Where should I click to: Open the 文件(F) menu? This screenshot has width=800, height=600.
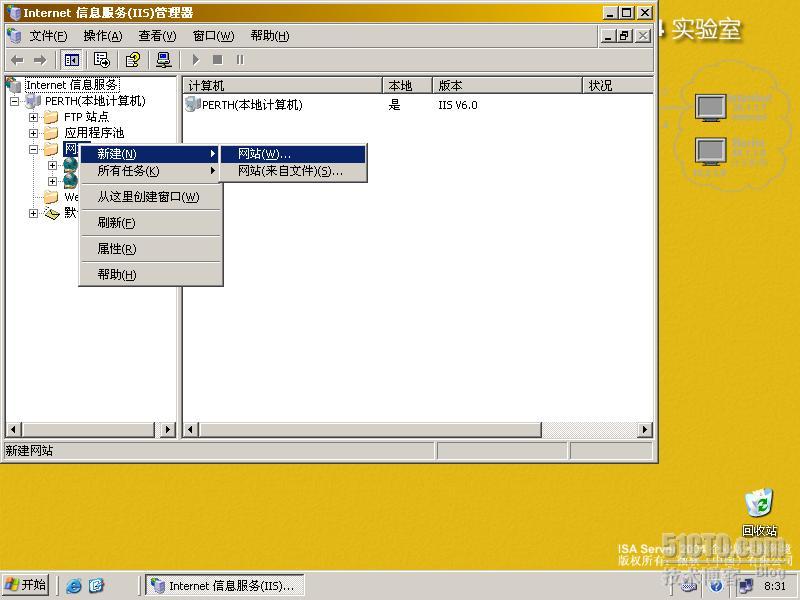click(48, 36)
